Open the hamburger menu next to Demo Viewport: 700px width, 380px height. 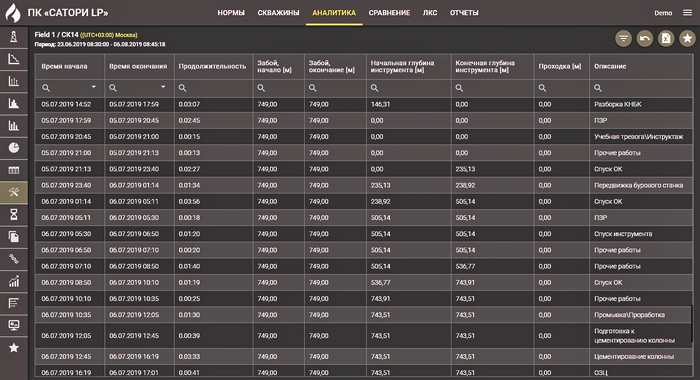point(688,13)
